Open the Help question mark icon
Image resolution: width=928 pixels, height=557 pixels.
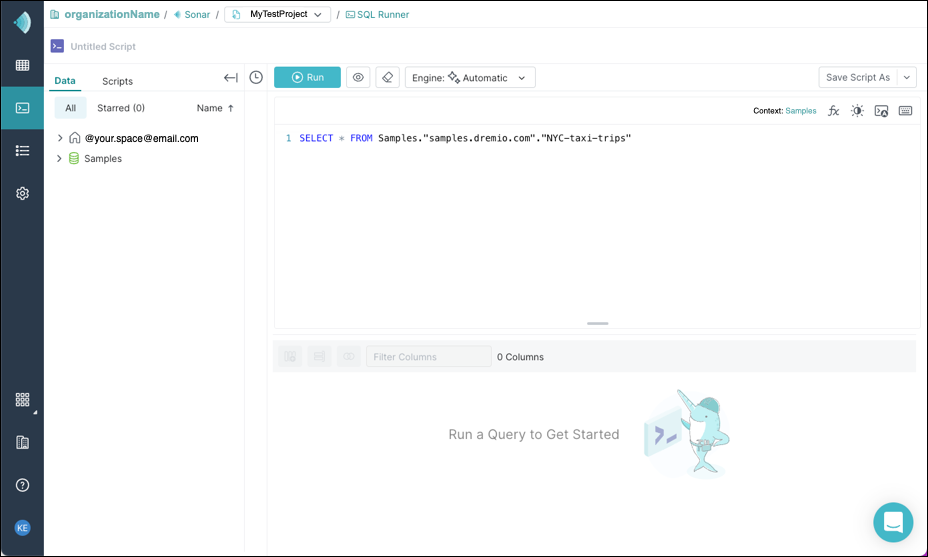click(22, 485)
